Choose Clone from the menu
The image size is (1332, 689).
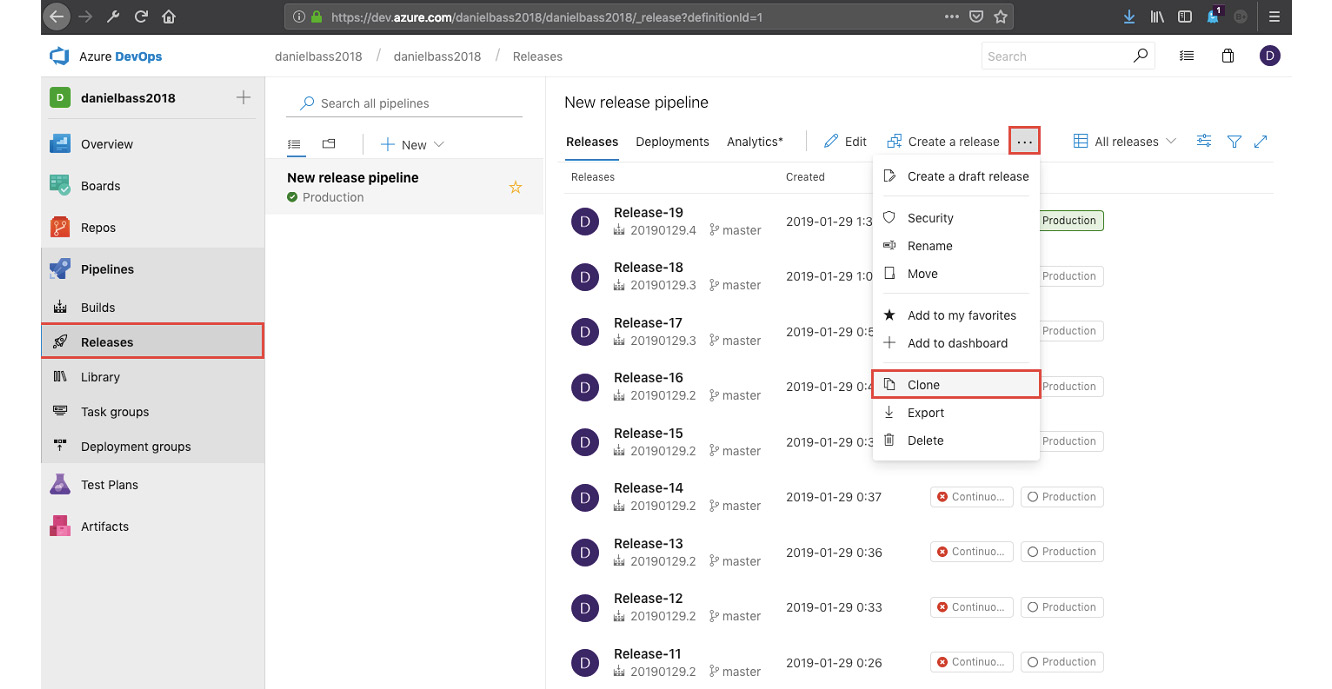[x=956, y=385]
